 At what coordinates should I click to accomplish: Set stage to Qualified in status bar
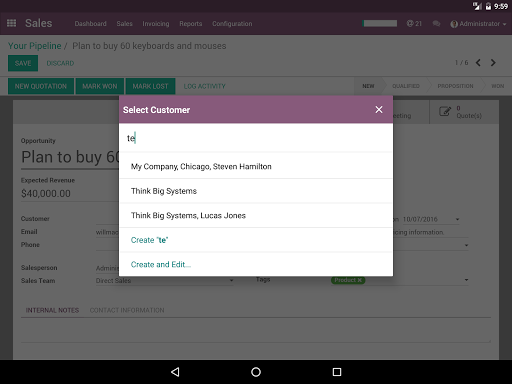(406, 86)
